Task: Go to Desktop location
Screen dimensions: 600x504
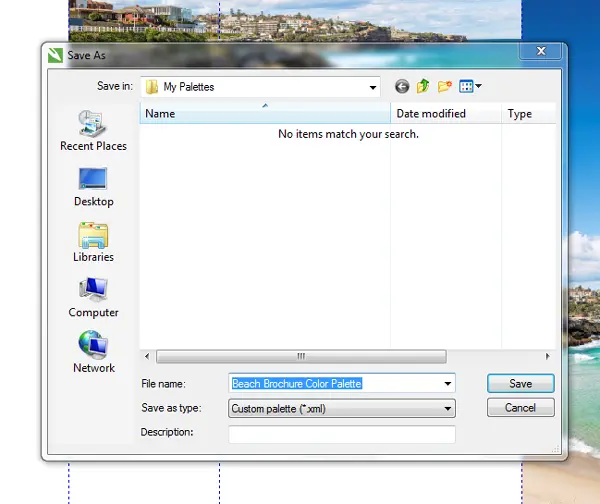Action: click(93, 187)
